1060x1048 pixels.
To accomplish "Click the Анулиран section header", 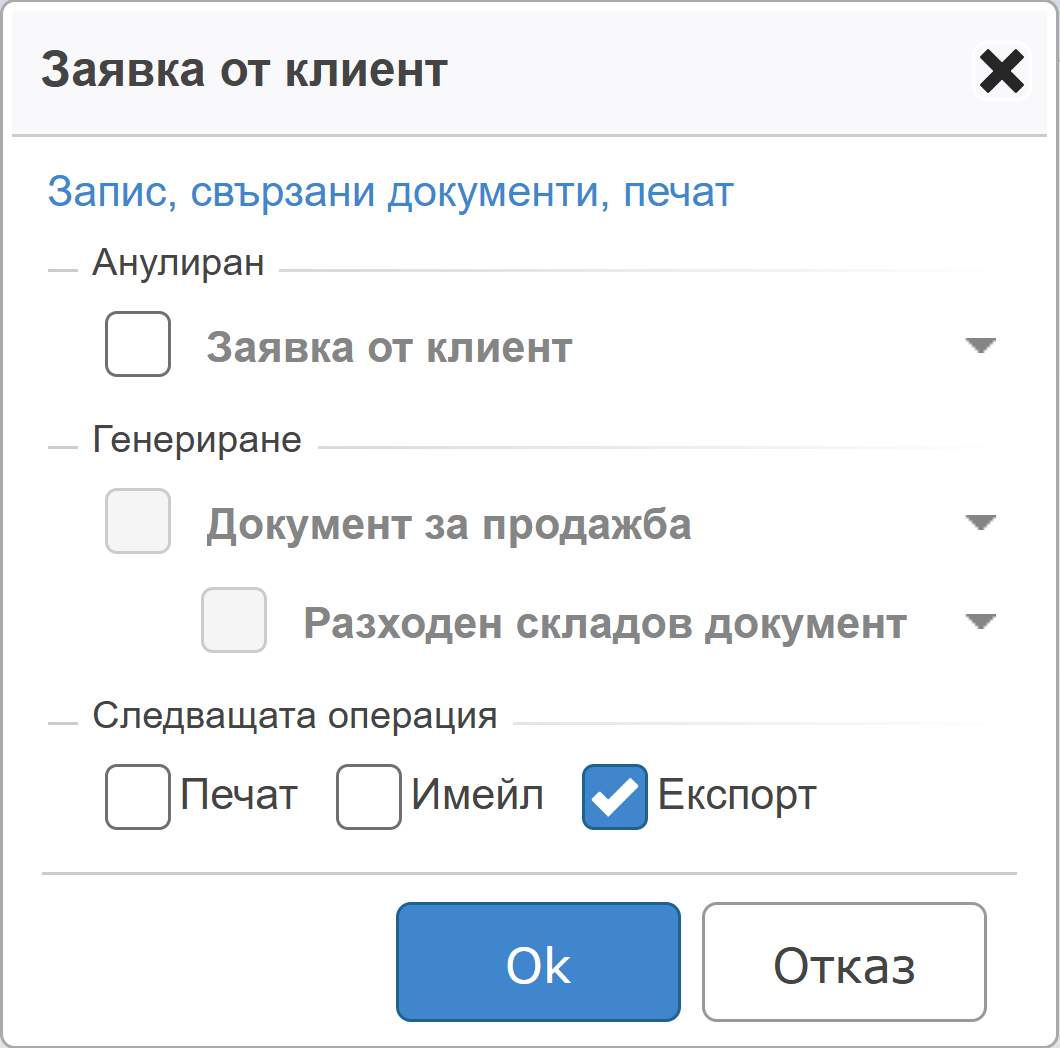I will click(x=178, y=263).
